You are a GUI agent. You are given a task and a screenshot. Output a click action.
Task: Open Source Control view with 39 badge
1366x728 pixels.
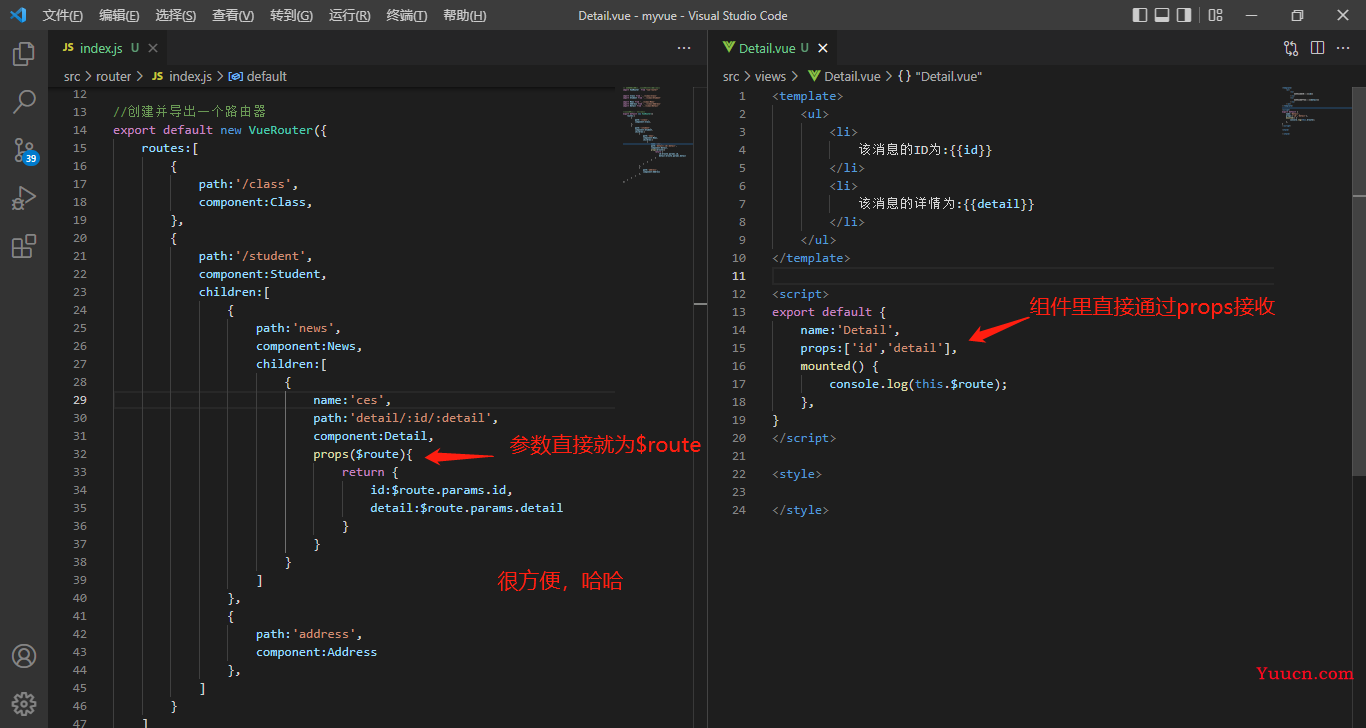24,150
